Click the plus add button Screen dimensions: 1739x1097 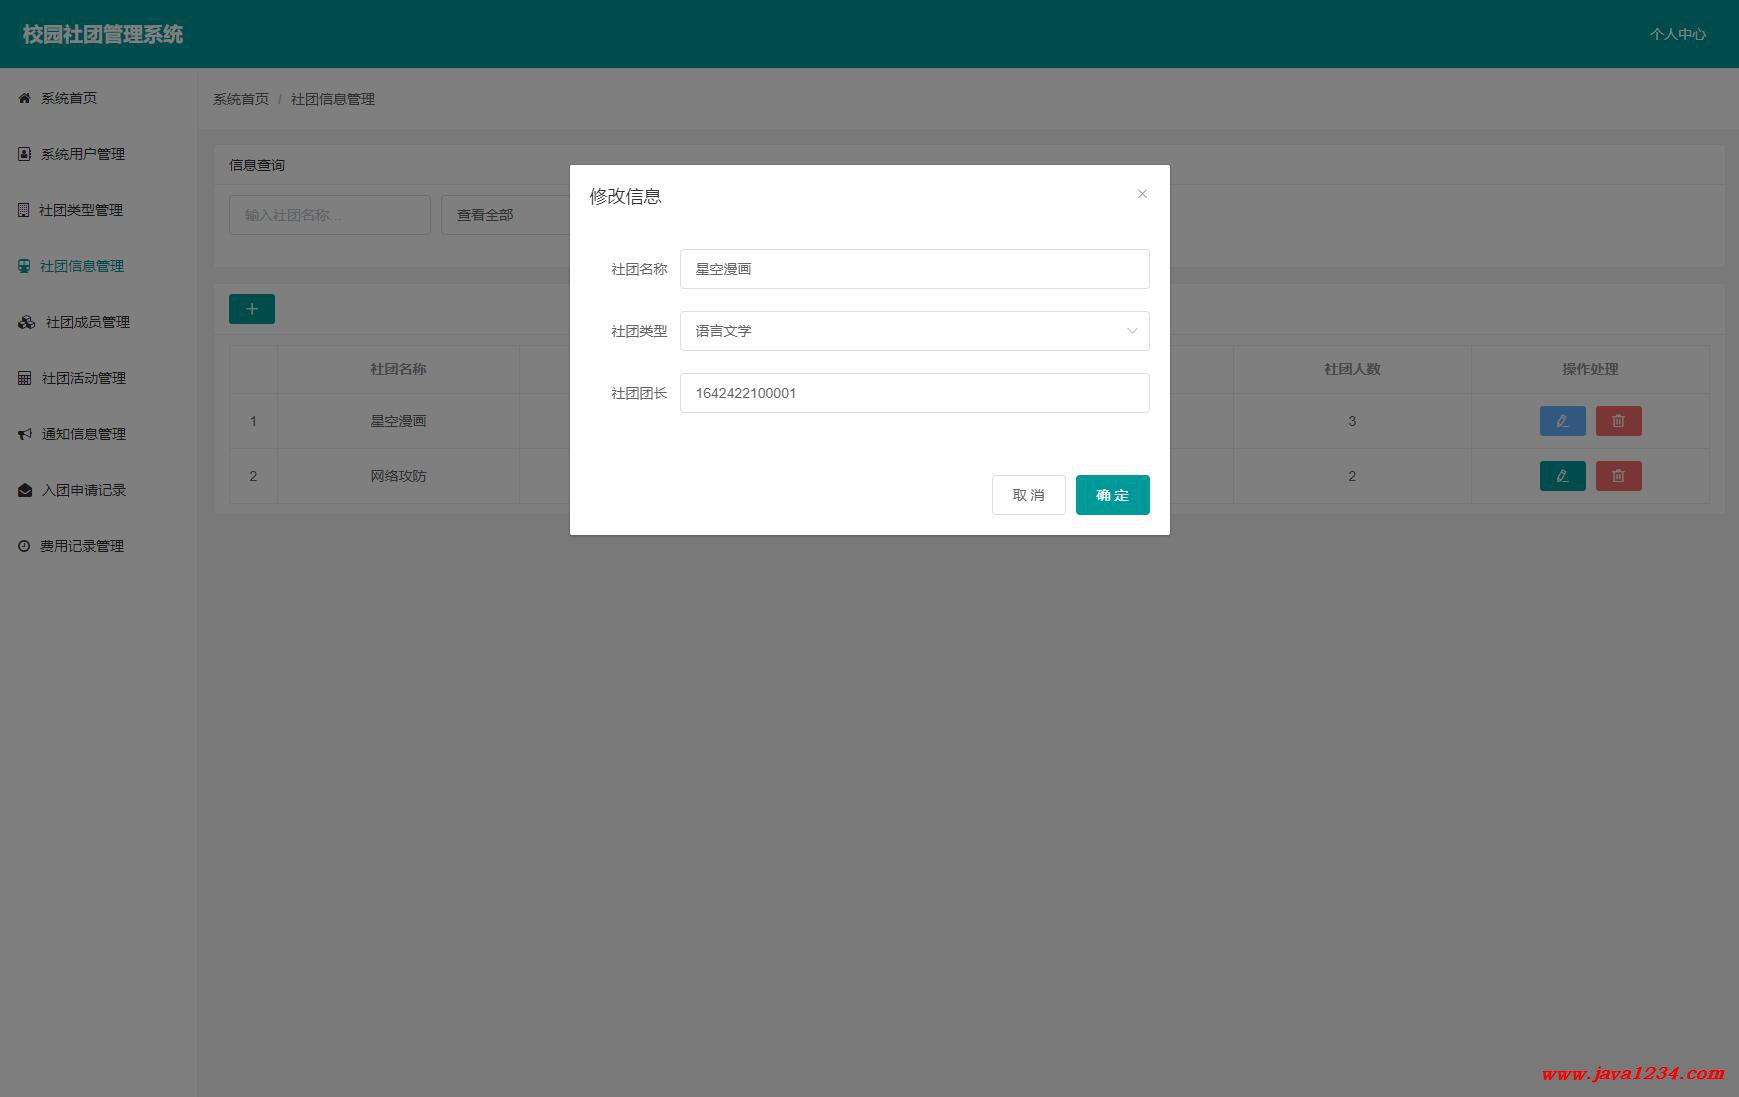252,309
